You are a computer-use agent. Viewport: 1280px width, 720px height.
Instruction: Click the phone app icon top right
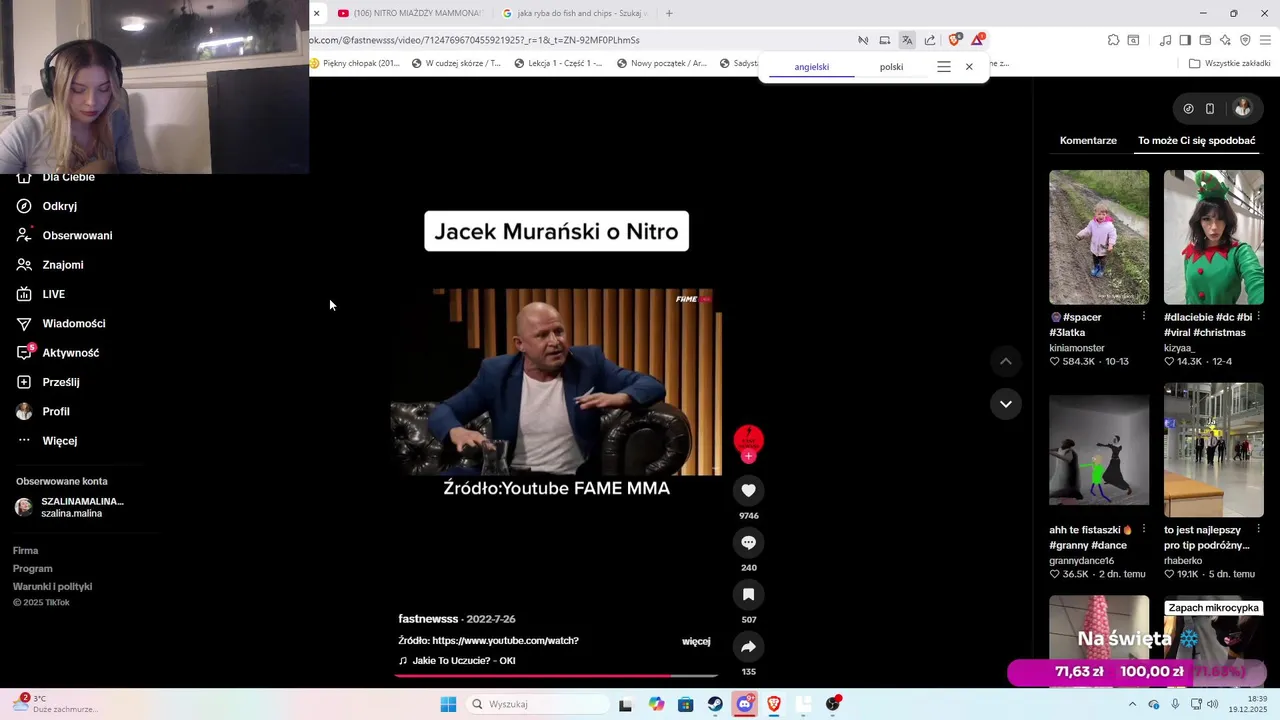coord(1209,108)
